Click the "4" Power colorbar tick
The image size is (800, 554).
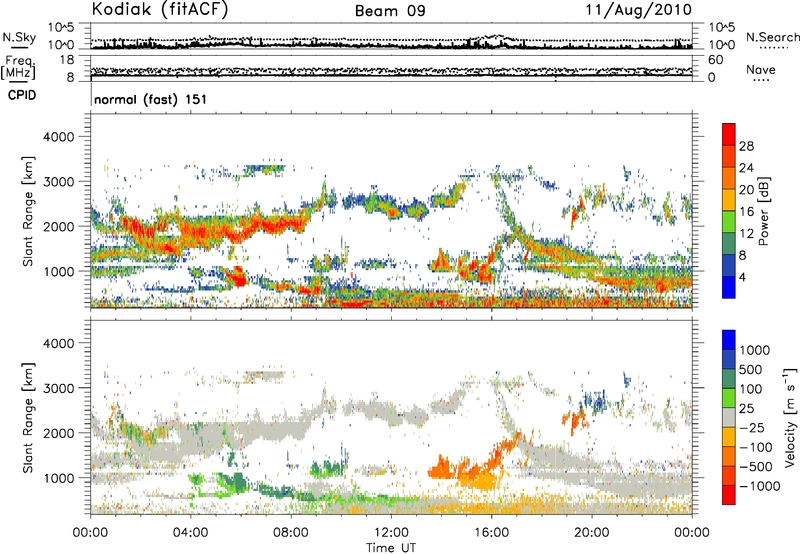pos(742,277)
